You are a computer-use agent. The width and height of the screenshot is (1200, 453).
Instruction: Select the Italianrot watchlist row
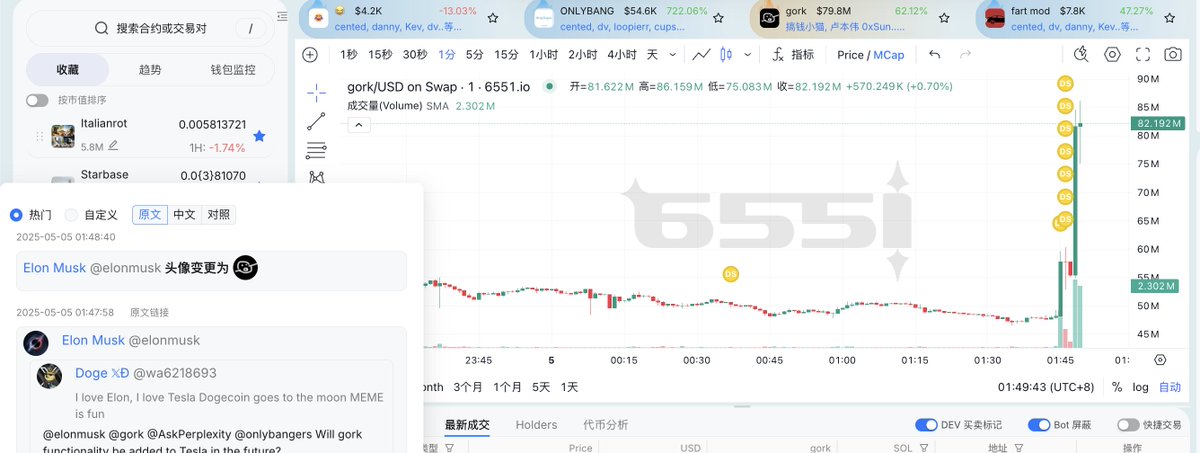[149, 135]
